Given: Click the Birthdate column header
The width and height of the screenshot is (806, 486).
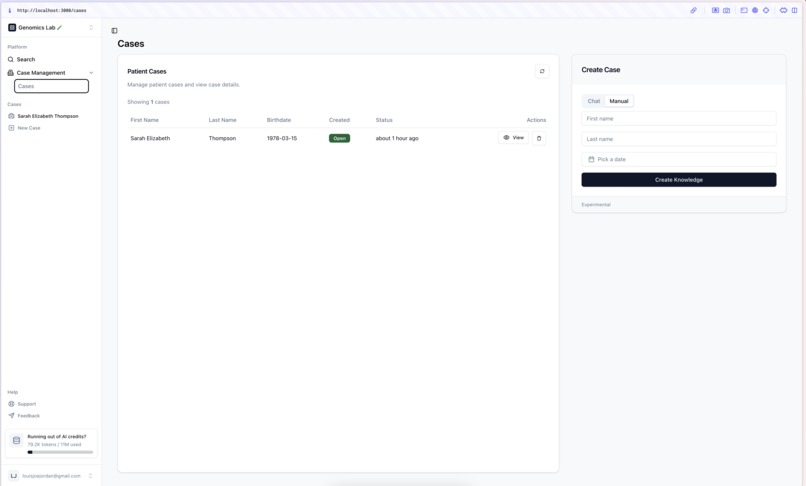Looking at the screenshot, I should 279,120.
